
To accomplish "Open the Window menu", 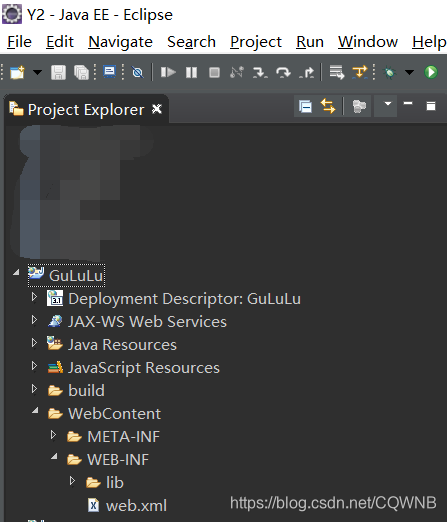I will pos(368,42).
